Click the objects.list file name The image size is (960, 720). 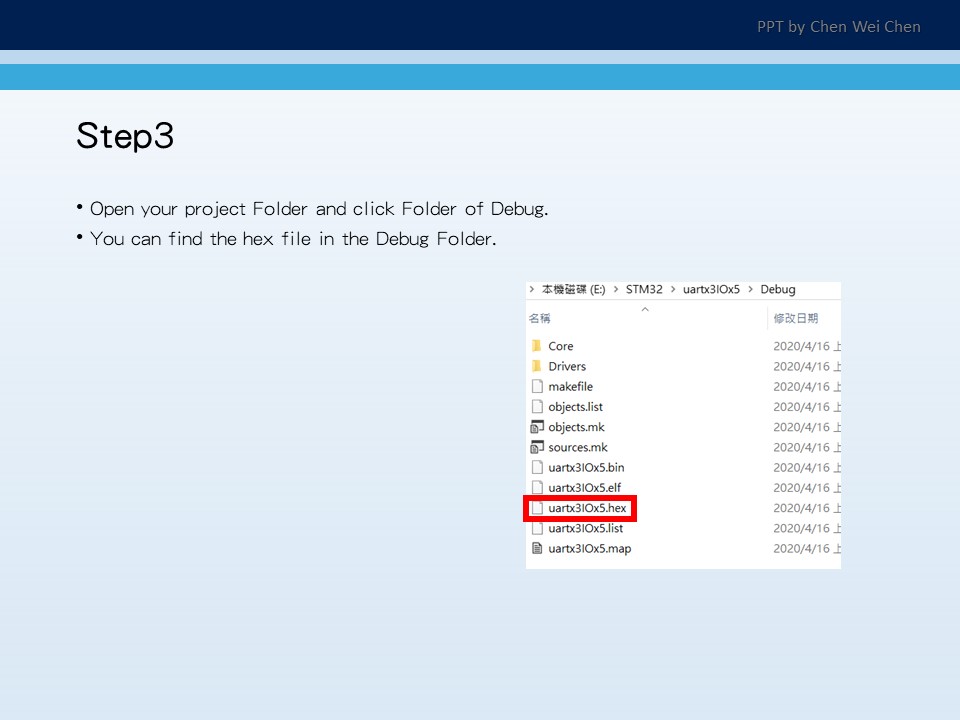(x=576, y=407)
